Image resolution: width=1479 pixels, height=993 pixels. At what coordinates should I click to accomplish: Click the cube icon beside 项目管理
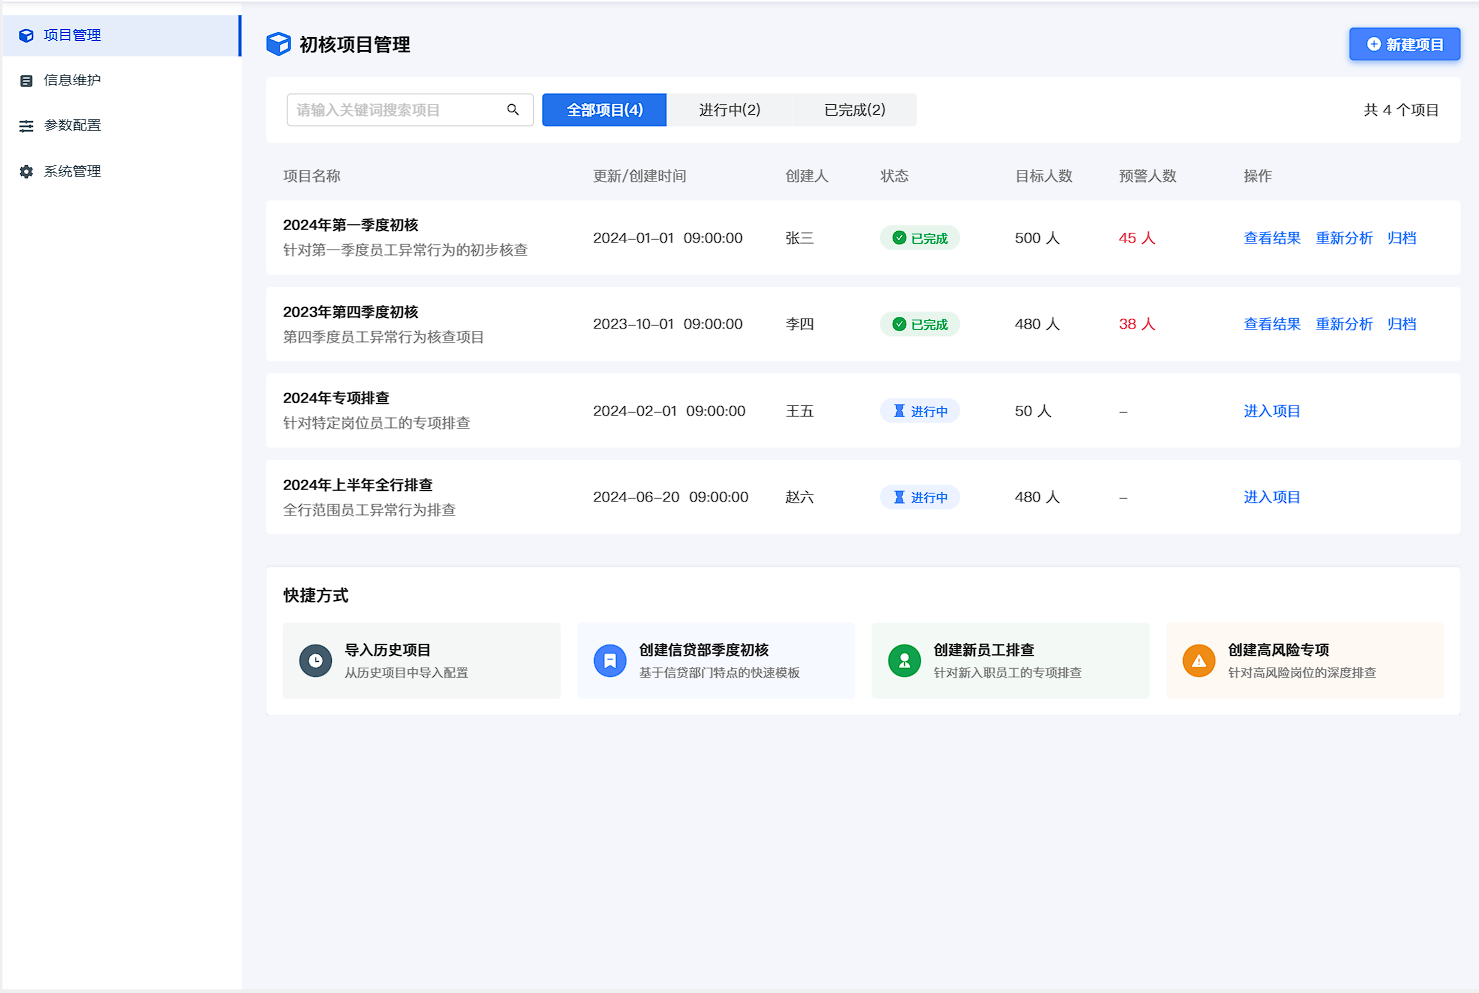pos(26,36)
